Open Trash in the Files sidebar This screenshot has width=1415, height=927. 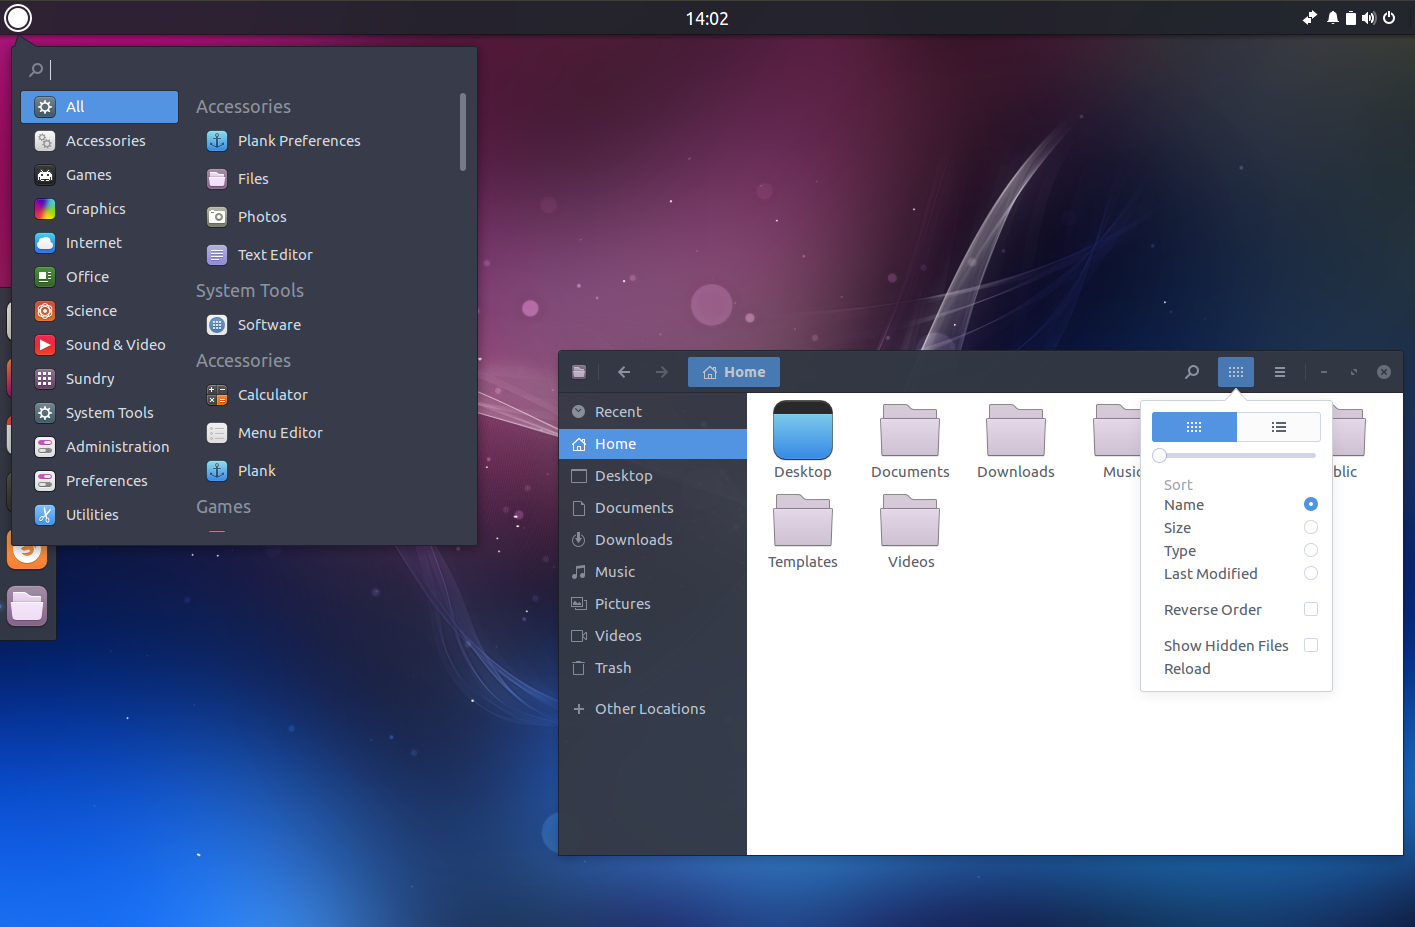[x=653, y=668]
